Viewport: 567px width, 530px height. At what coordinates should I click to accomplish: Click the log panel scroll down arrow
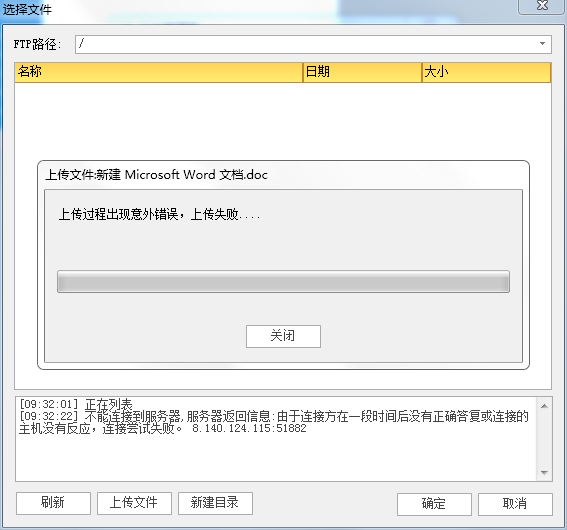click(x=544, y=473)
